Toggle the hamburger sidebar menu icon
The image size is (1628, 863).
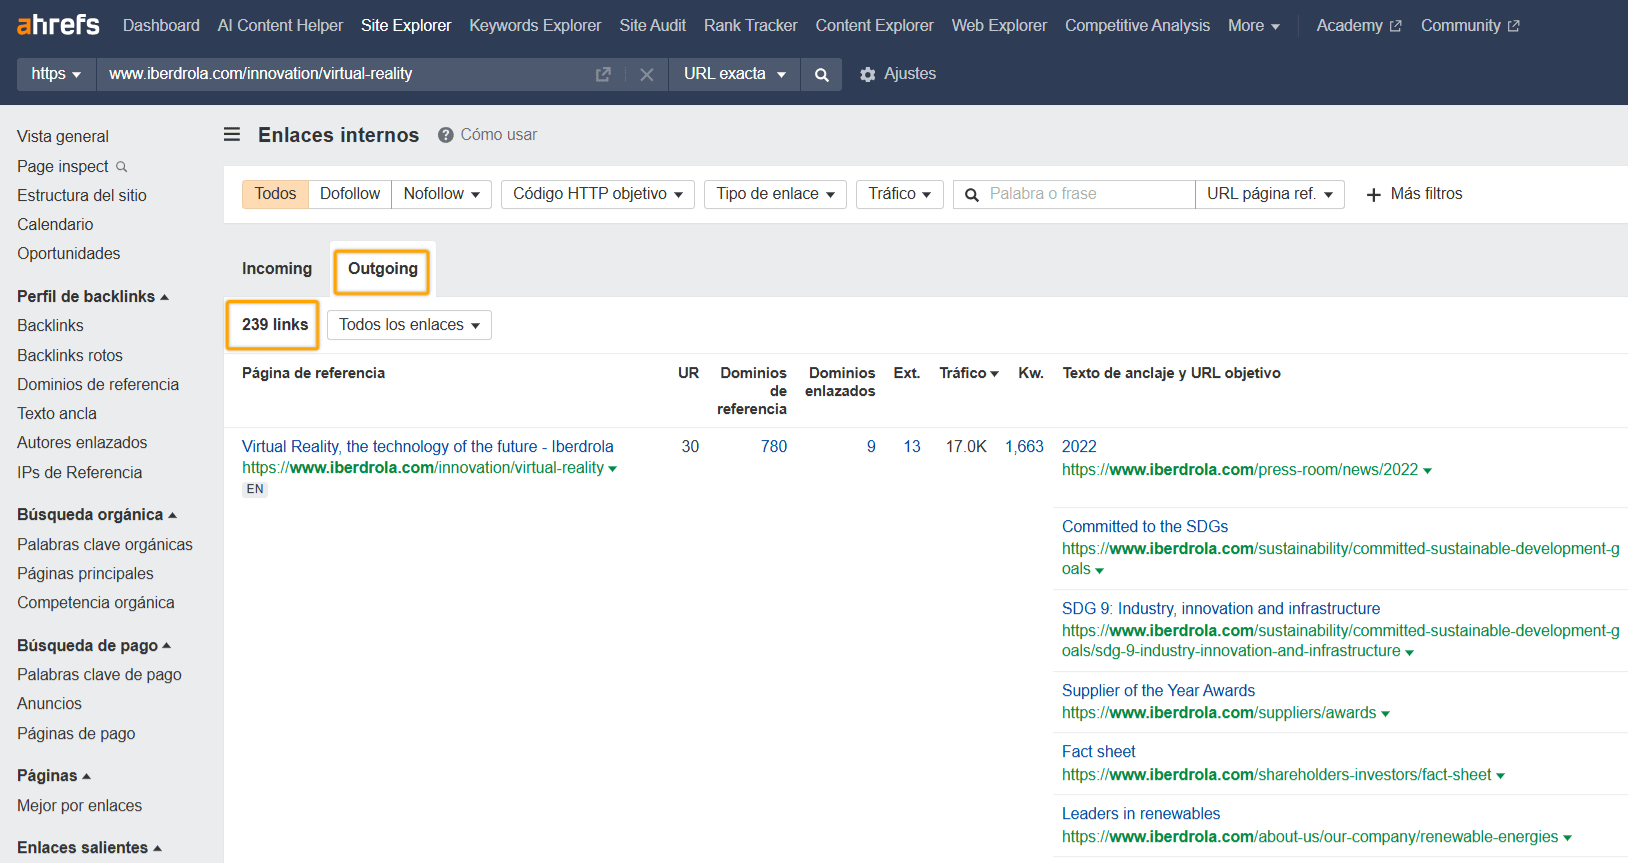(x=232, y=134)
